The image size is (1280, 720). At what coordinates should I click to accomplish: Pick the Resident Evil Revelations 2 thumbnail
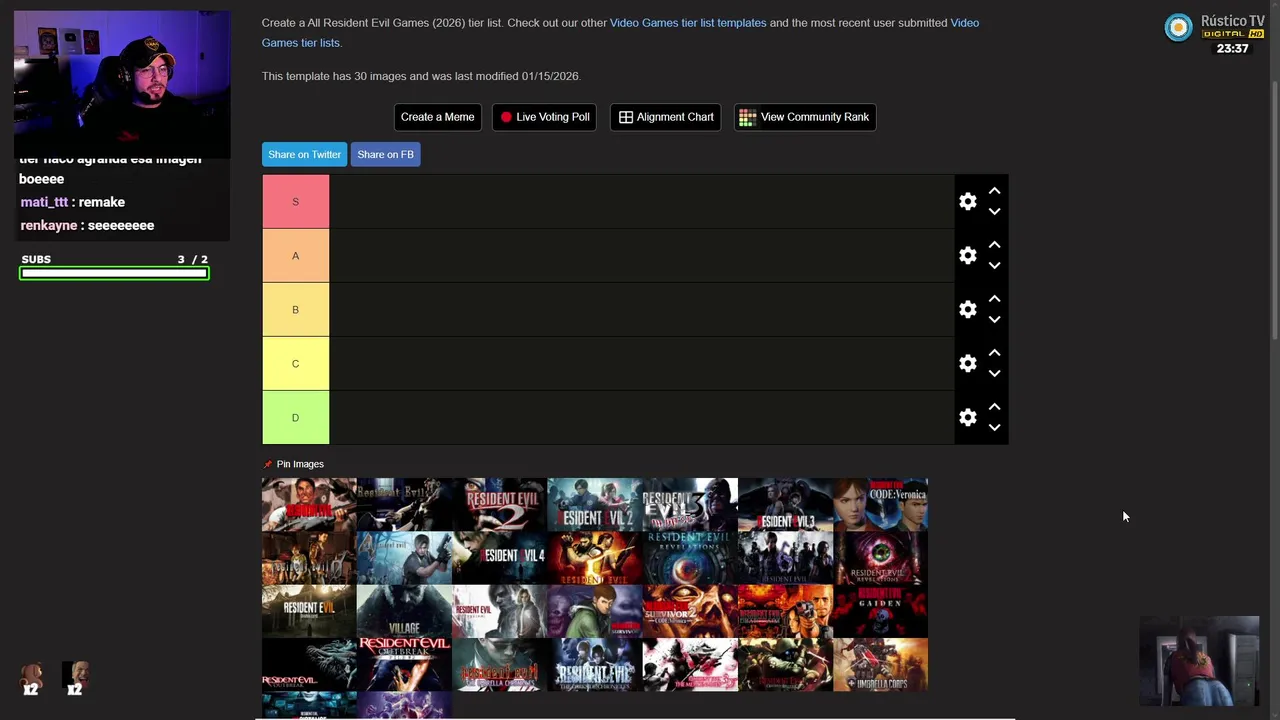880,558
